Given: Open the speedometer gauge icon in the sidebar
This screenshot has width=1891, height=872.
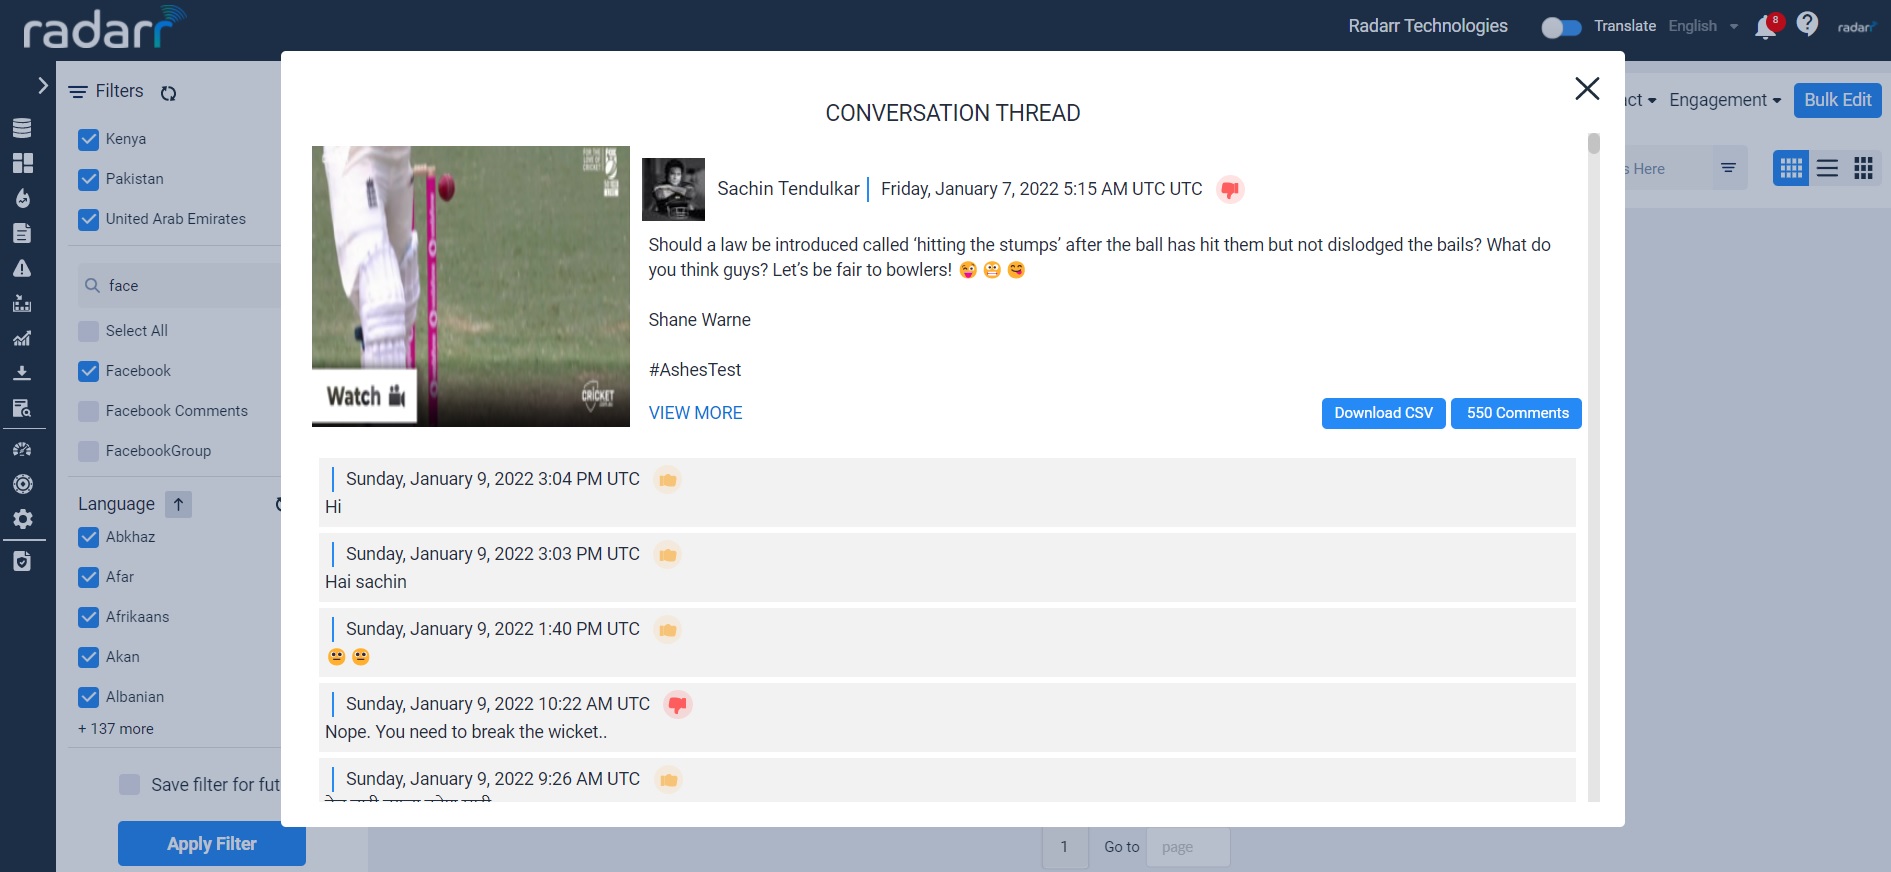Looking at the screenshot, I should 22,449.
